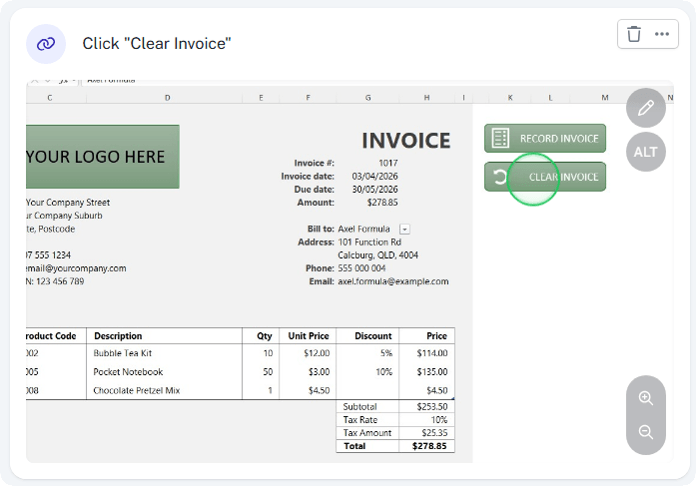696x486 pixels.
Task: Click the Axel Formula customer name
Action: pyautogui.click(x=364, y=229)
